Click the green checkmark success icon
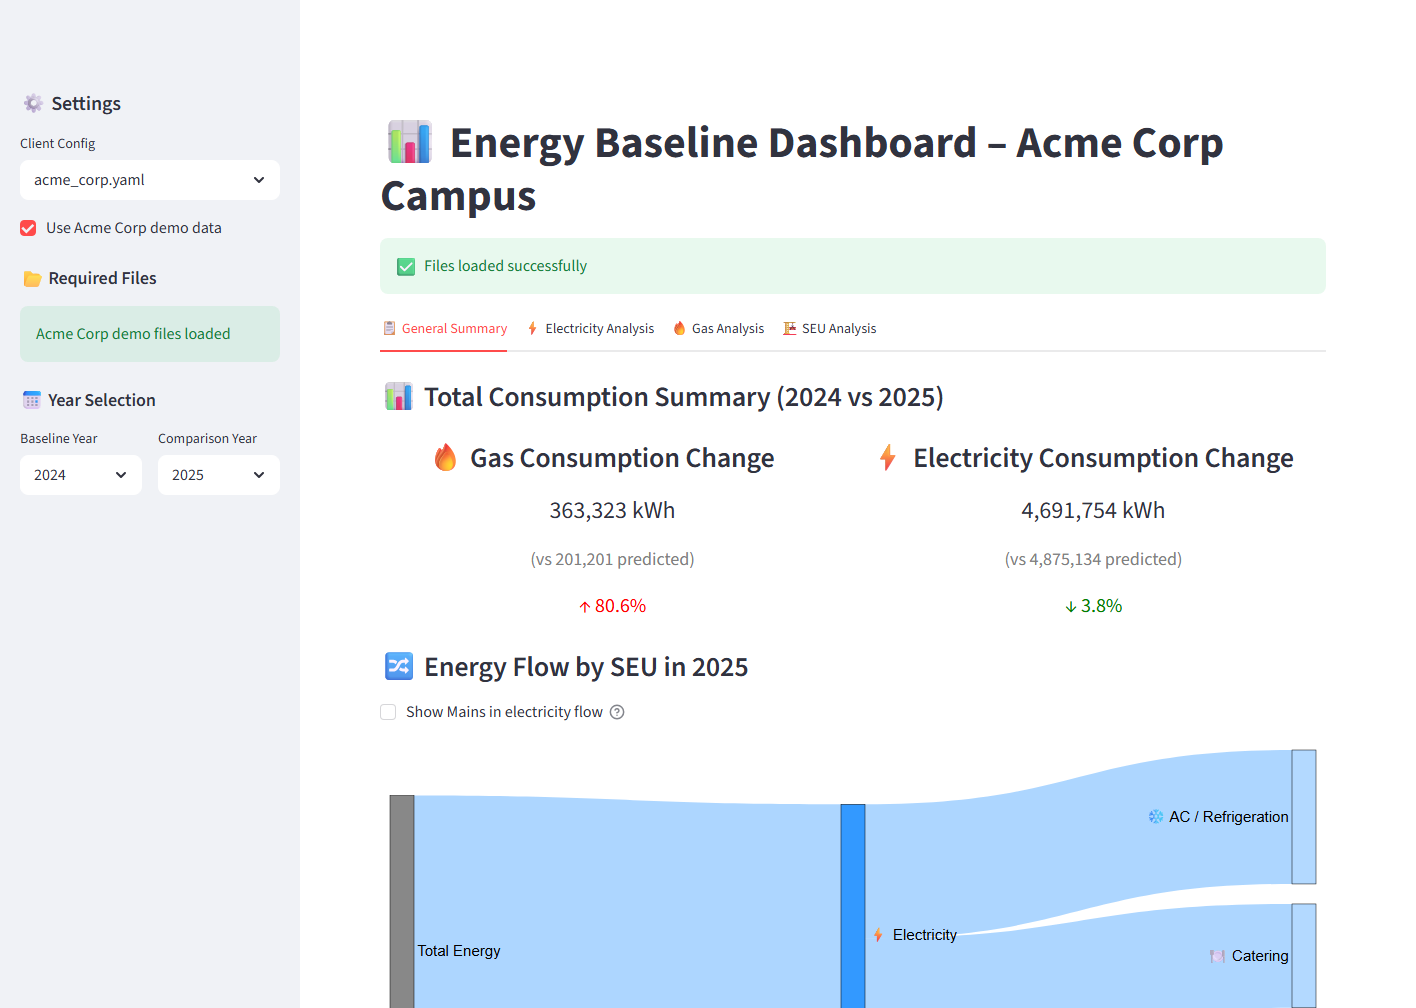The height and width of the screenshot is (1008, 1416). (x=406, y=266)
